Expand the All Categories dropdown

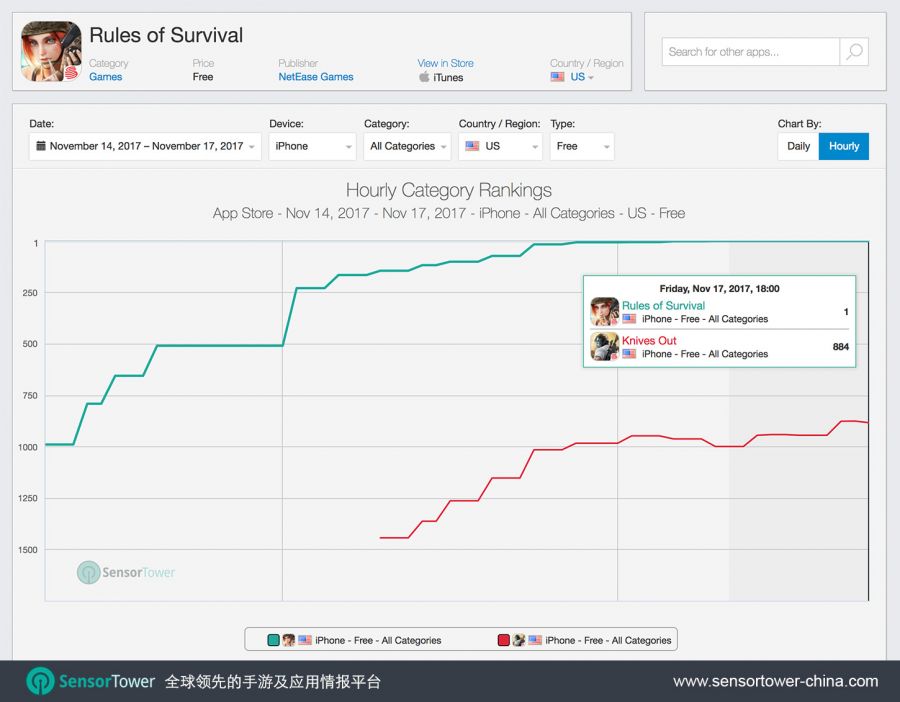tap(407, 146)
